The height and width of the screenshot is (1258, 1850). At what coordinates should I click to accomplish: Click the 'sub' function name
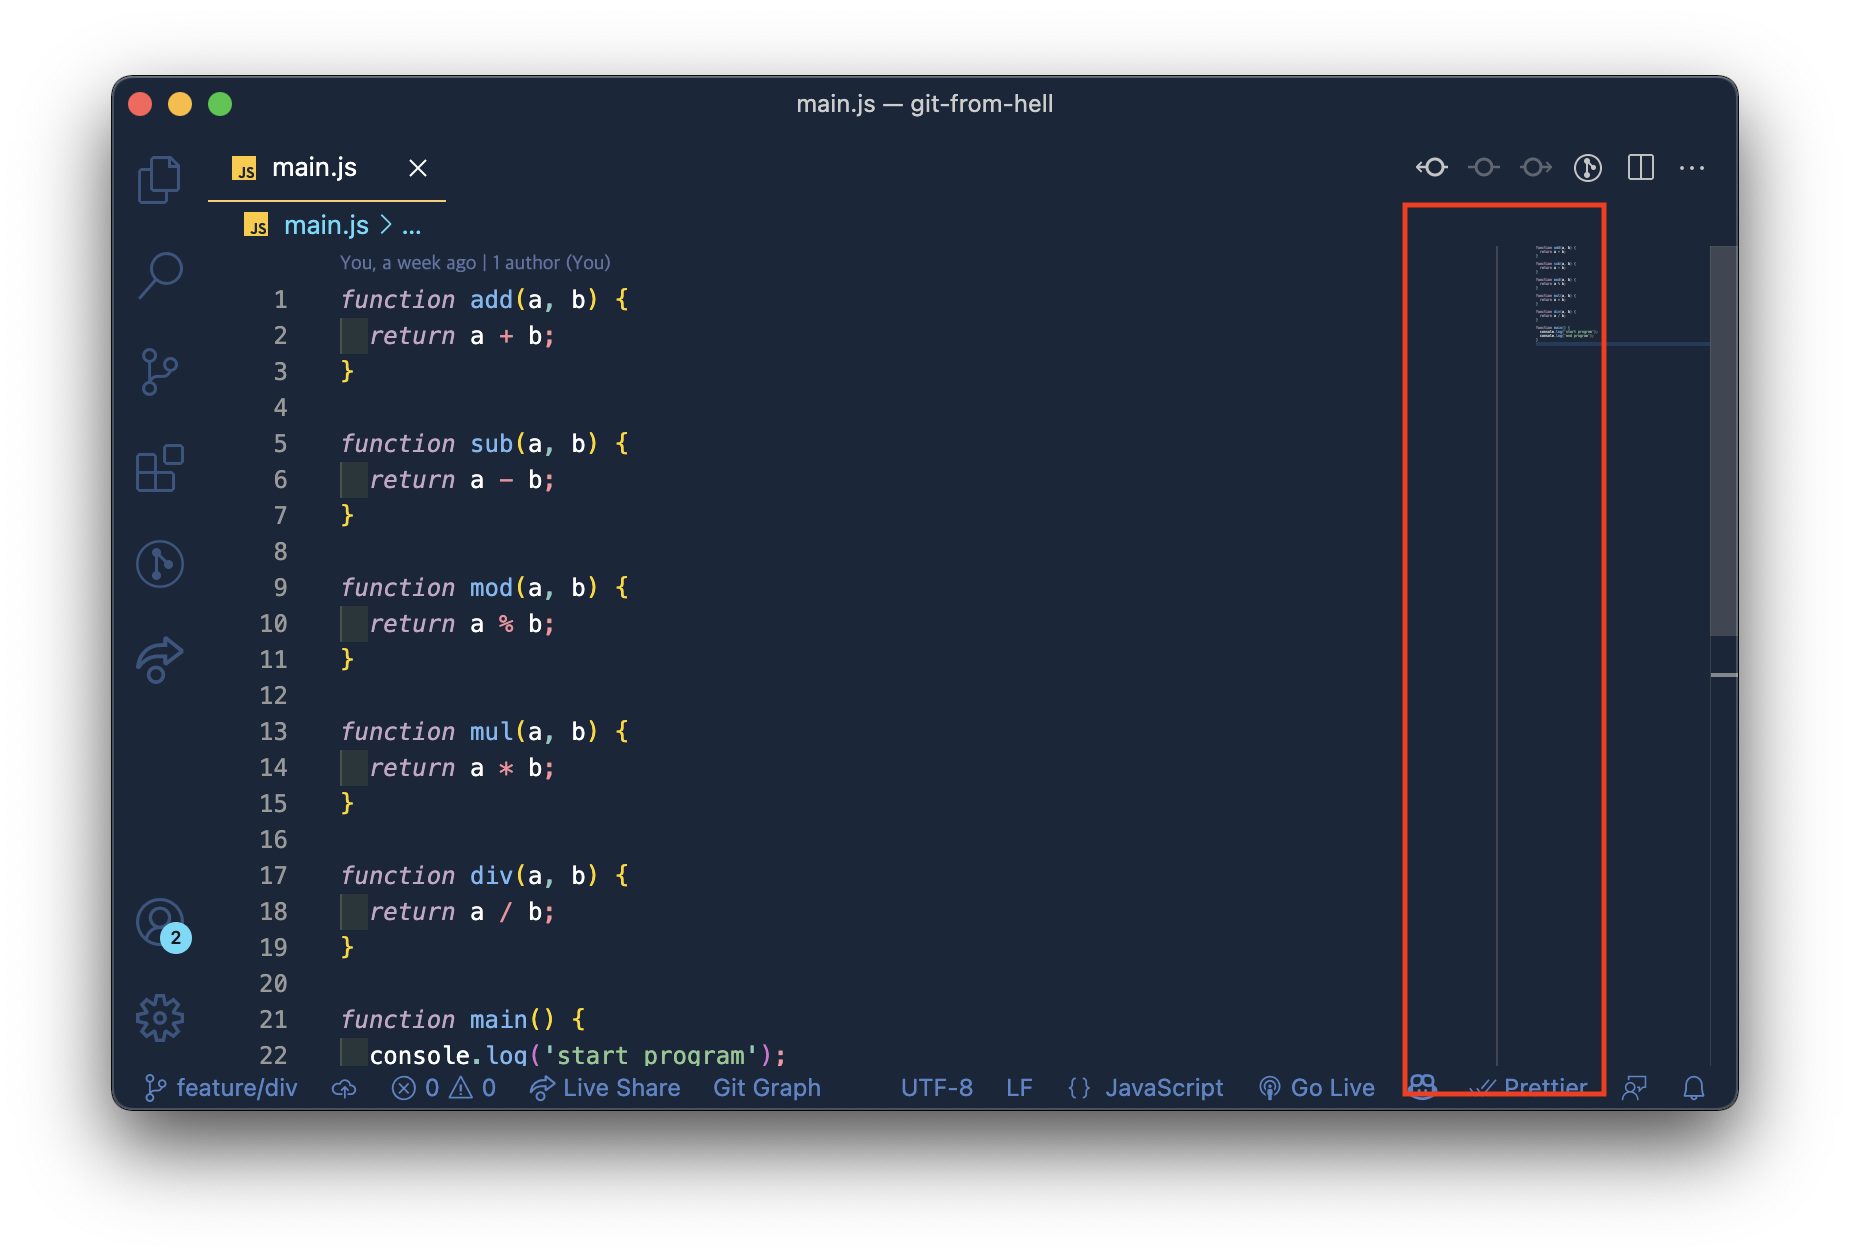tap(491, 443)
